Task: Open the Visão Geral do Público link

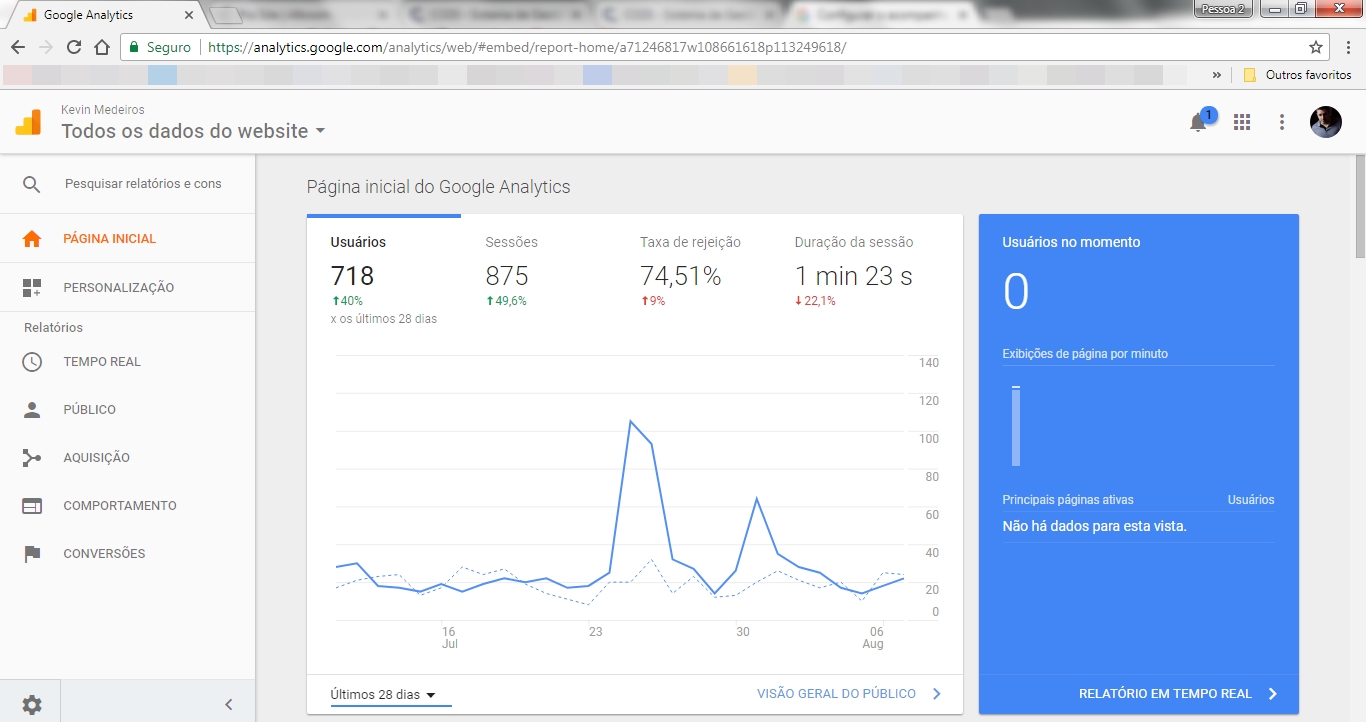Action: (849, 694)
